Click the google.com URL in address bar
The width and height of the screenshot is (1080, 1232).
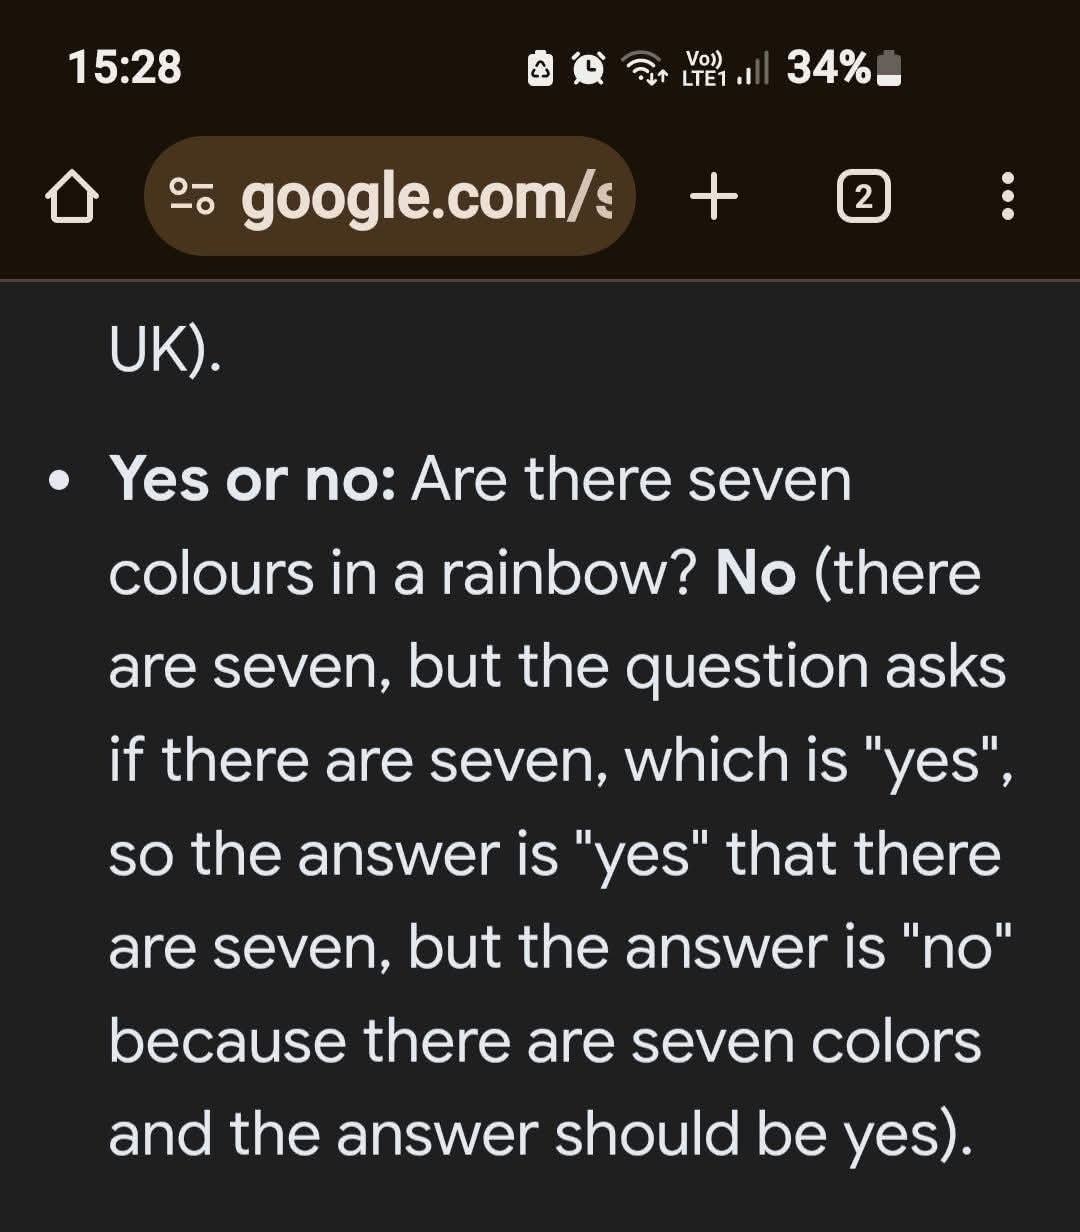click(426, 197)
